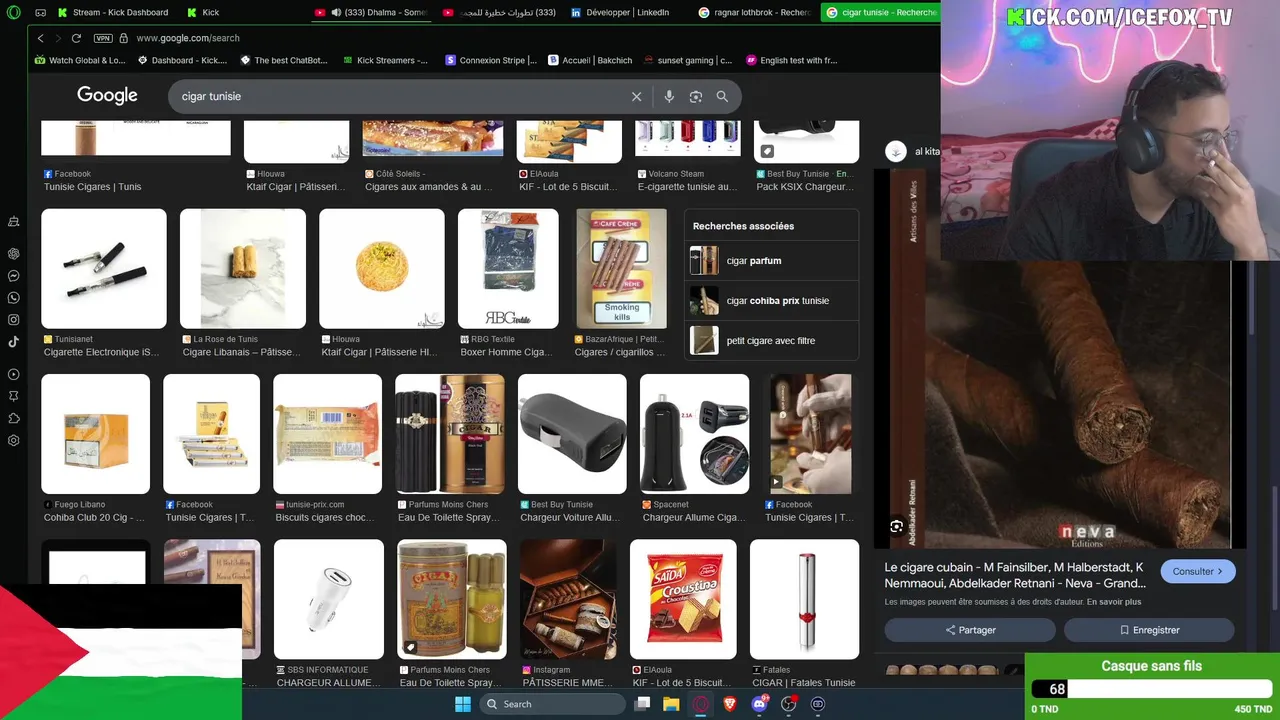Click lens search icon on preview image
The height and width of the screenshot is (720, 1280).
point(897,526)
